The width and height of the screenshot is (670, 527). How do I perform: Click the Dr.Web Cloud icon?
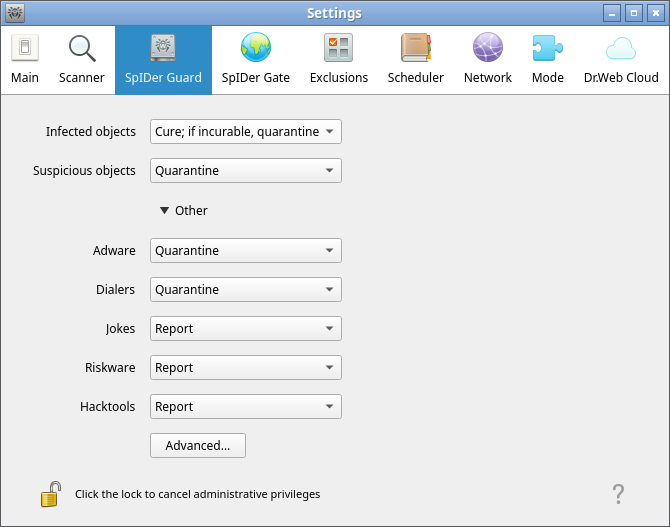621,48
